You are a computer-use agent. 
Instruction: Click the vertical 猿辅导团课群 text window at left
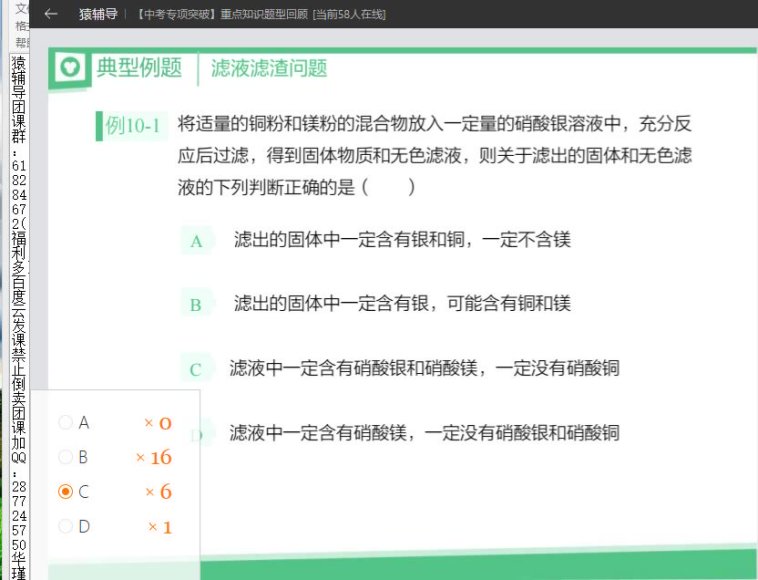18,300
